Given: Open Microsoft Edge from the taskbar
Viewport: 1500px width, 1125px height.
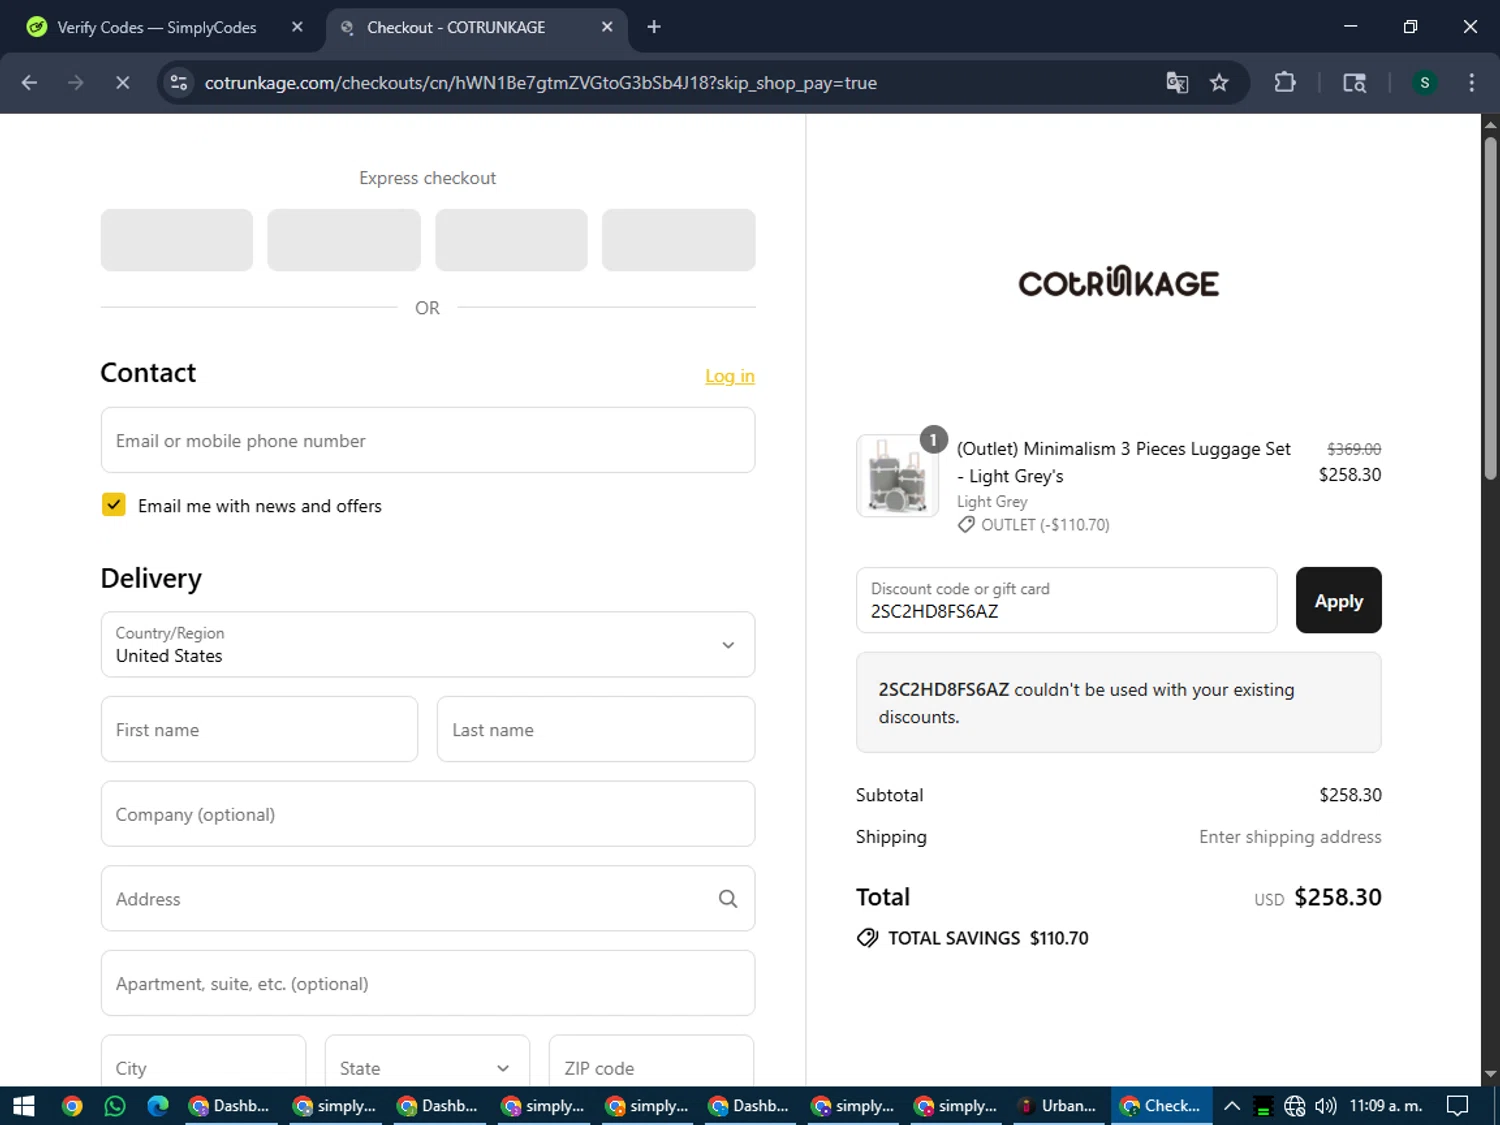Looking at the screenshot, I should point(158,1106).
